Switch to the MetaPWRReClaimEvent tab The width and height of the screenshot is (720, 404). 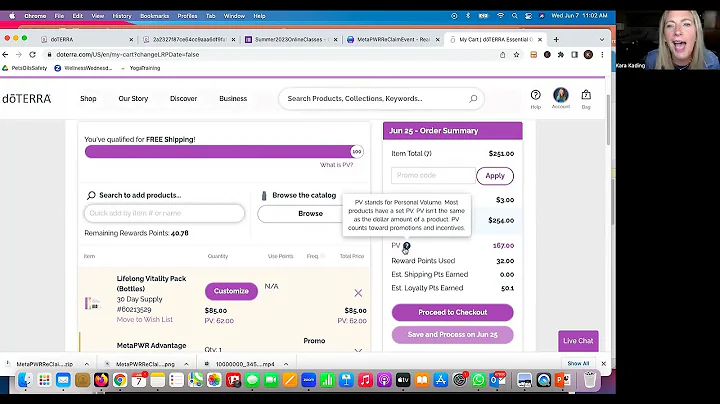click(x=393, y=39)
